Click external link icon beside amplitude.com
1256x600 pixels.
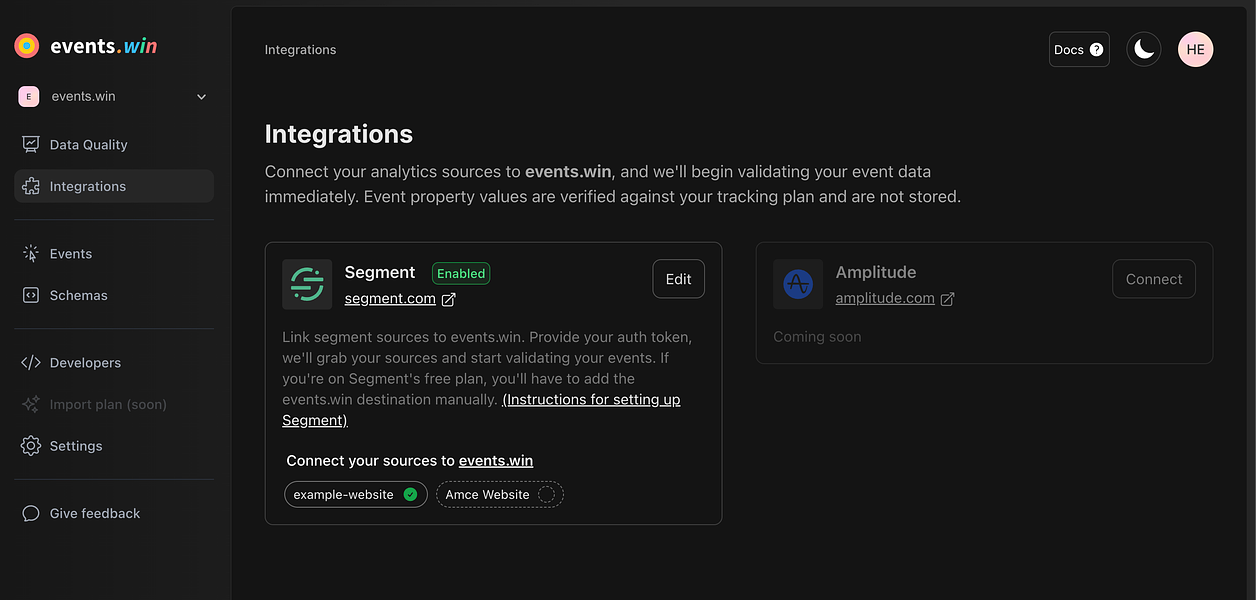[947, 299]
